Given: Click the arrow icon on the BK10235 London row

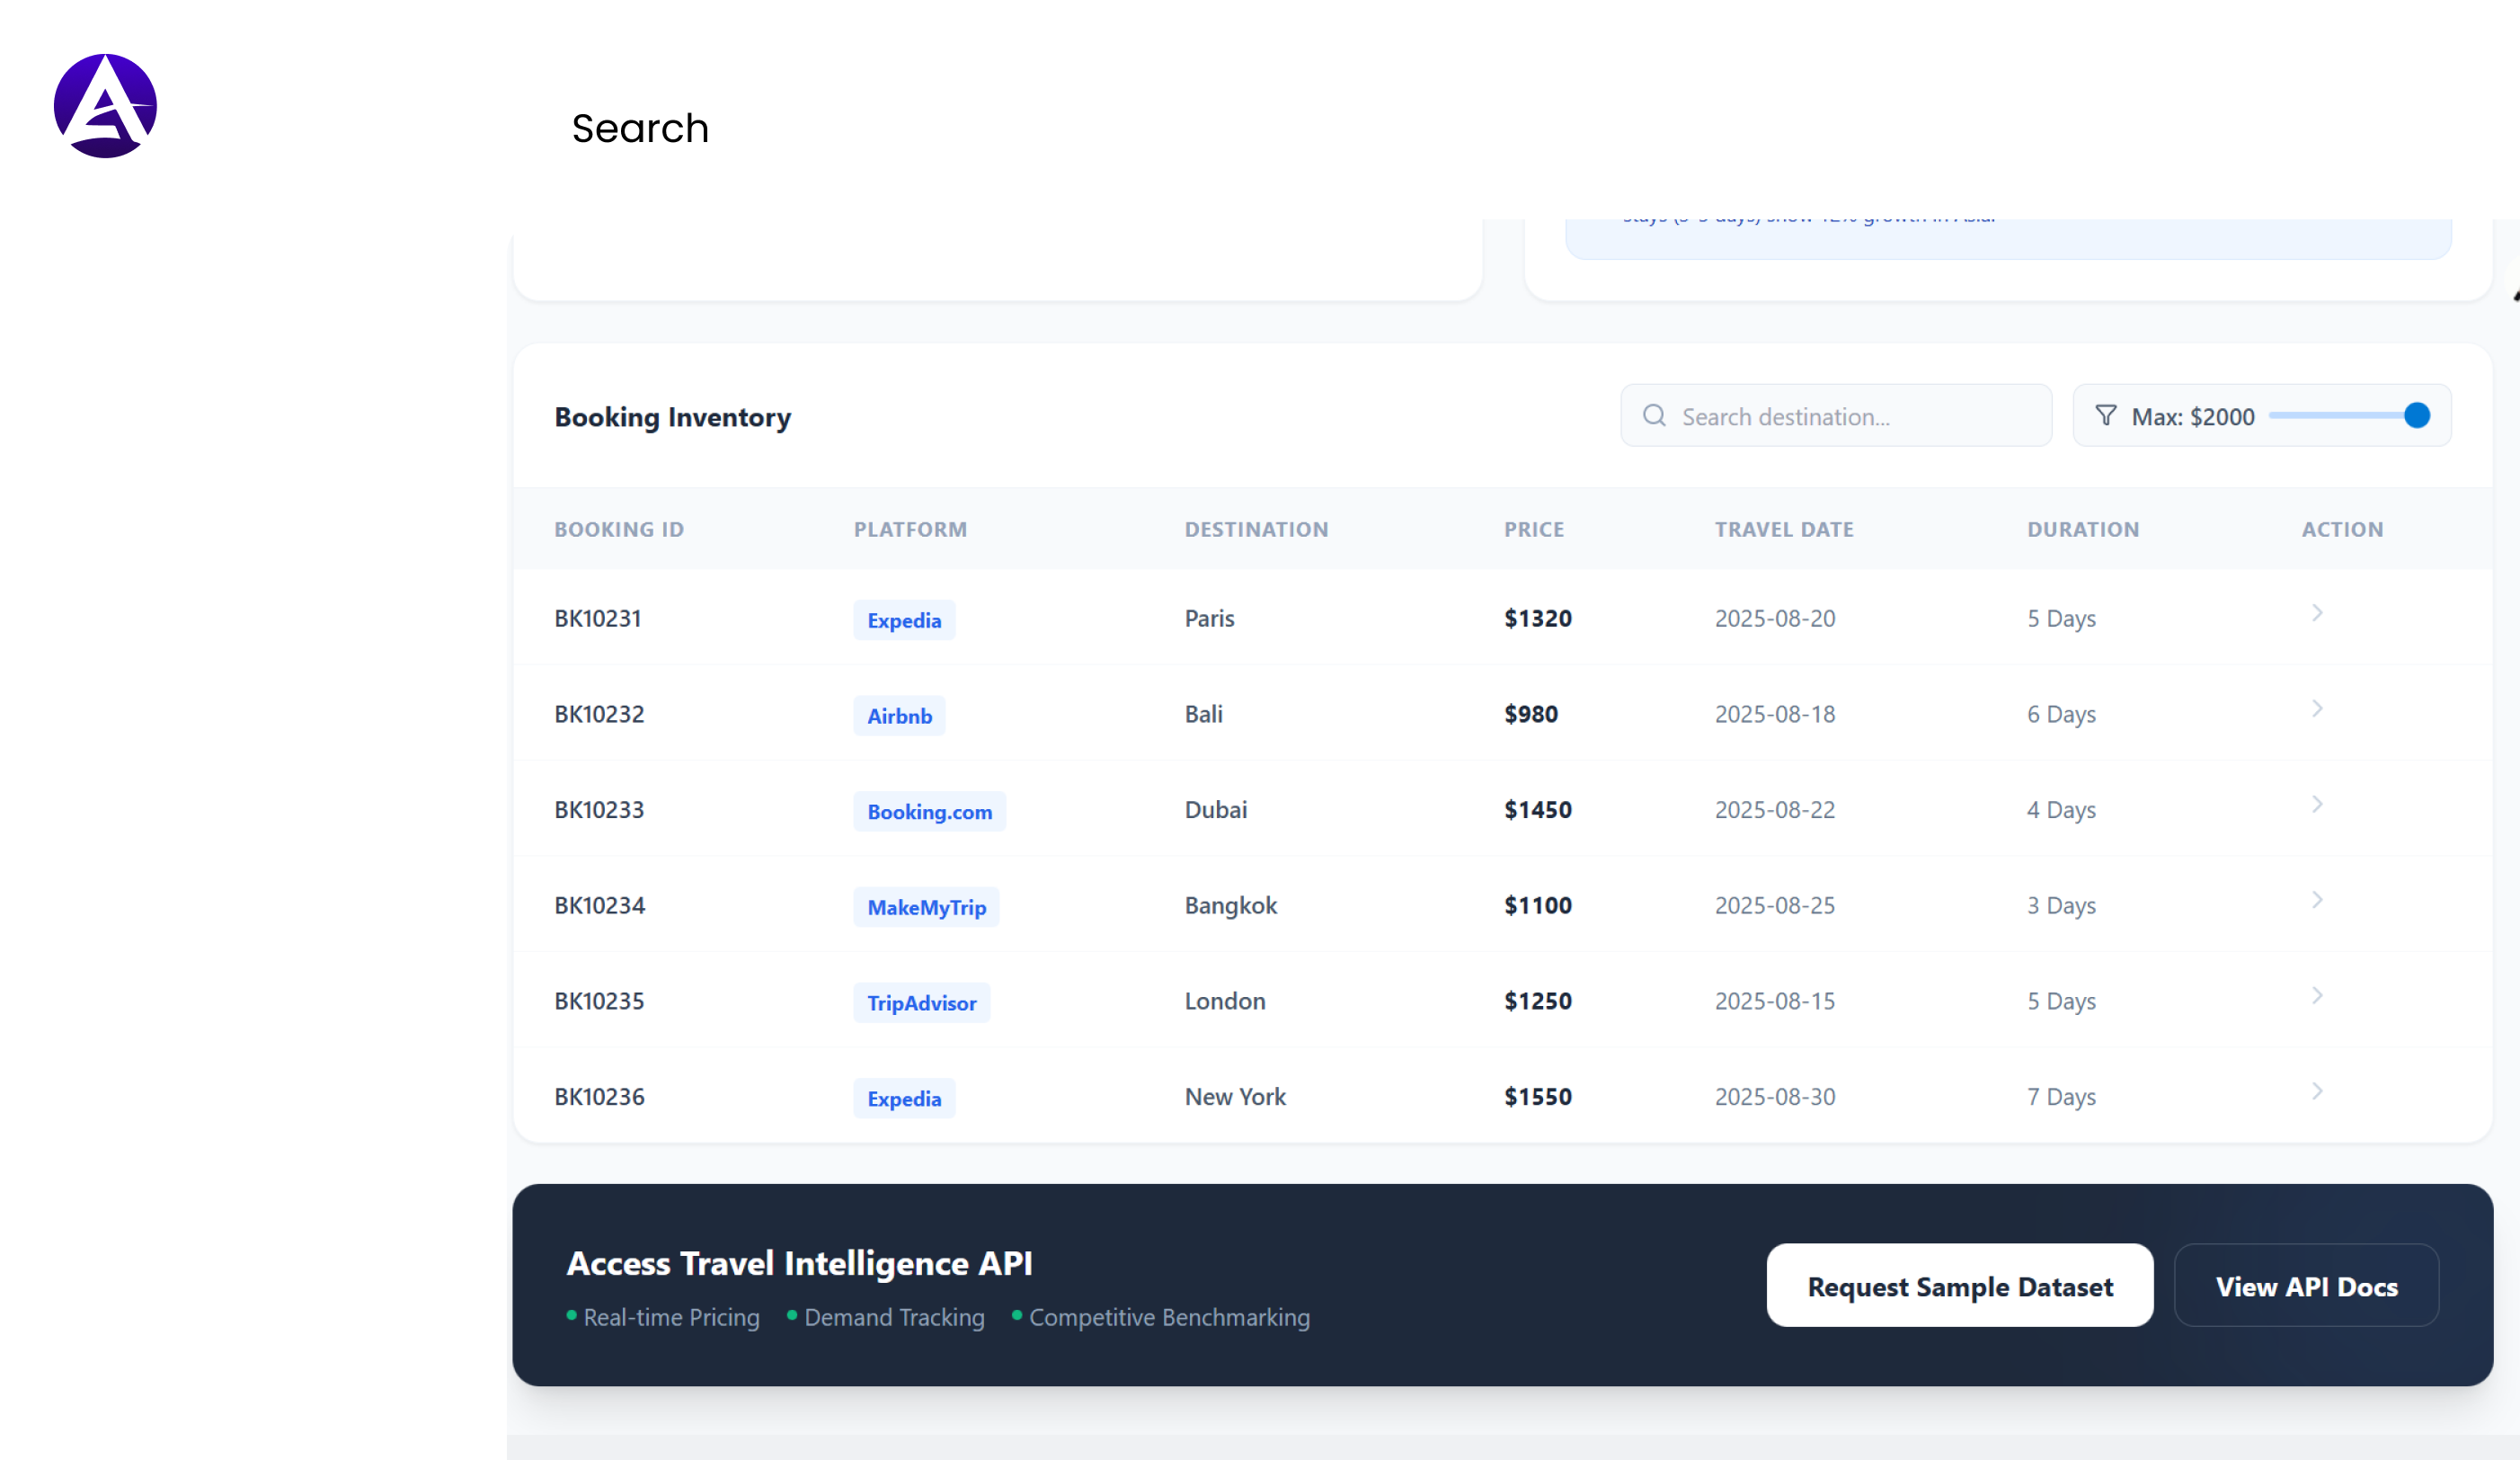Looking at the screenshot, I should pos(2318,995).
